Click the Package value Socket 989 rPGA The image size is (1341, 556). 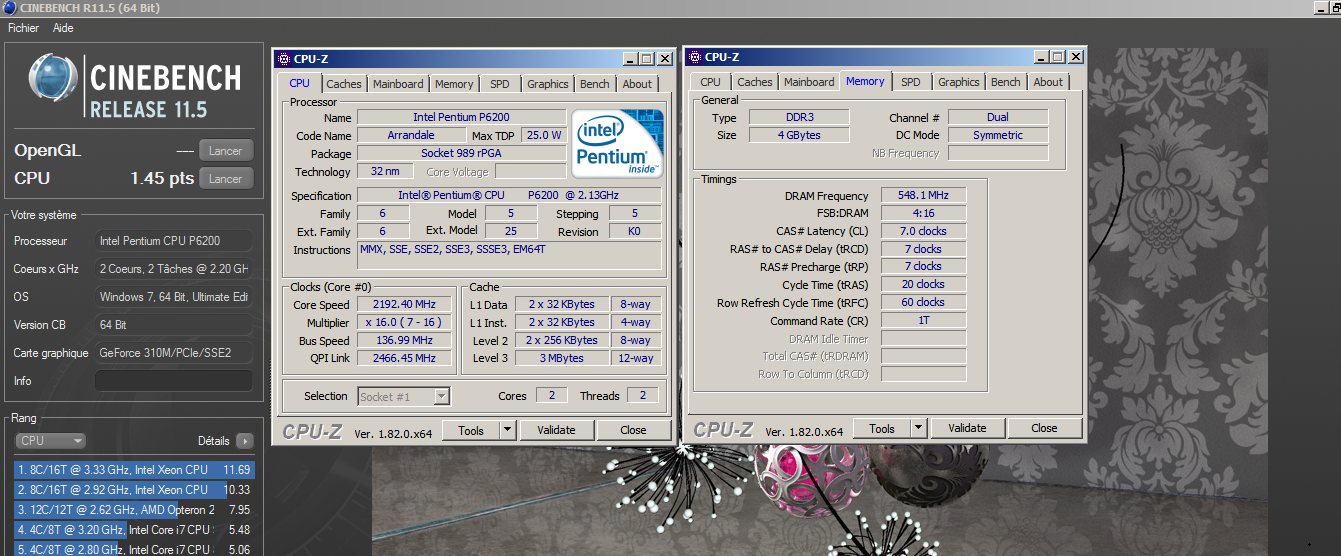(461, 153)
